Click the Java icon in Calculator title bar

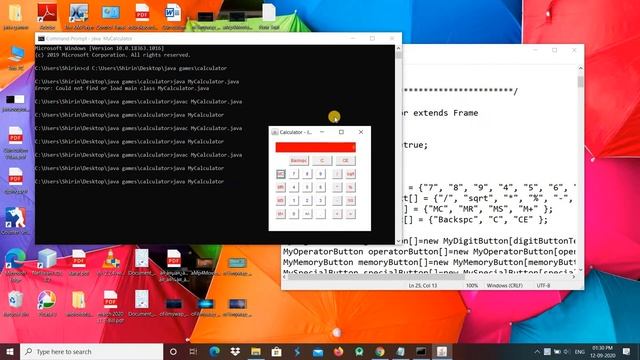(x=275, y=132)
